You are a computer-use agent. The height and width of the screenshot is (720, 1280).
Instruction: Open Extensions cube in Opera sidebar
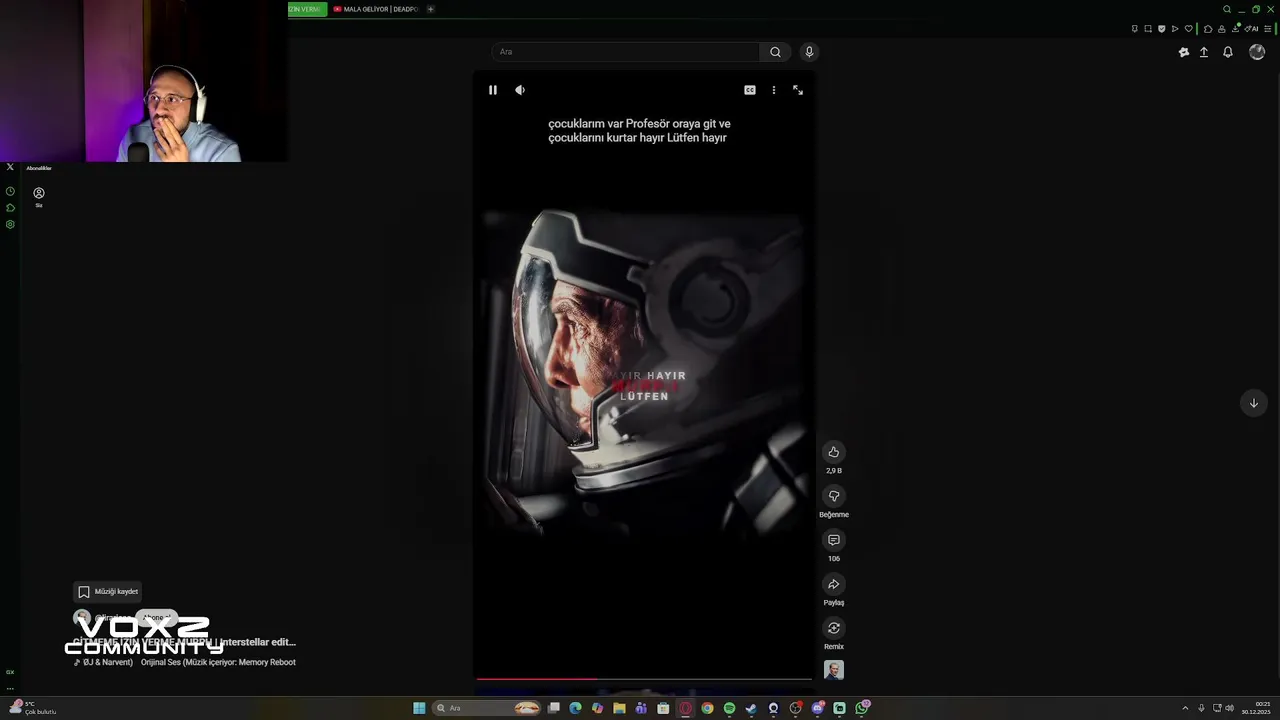[x=10, y=208]
